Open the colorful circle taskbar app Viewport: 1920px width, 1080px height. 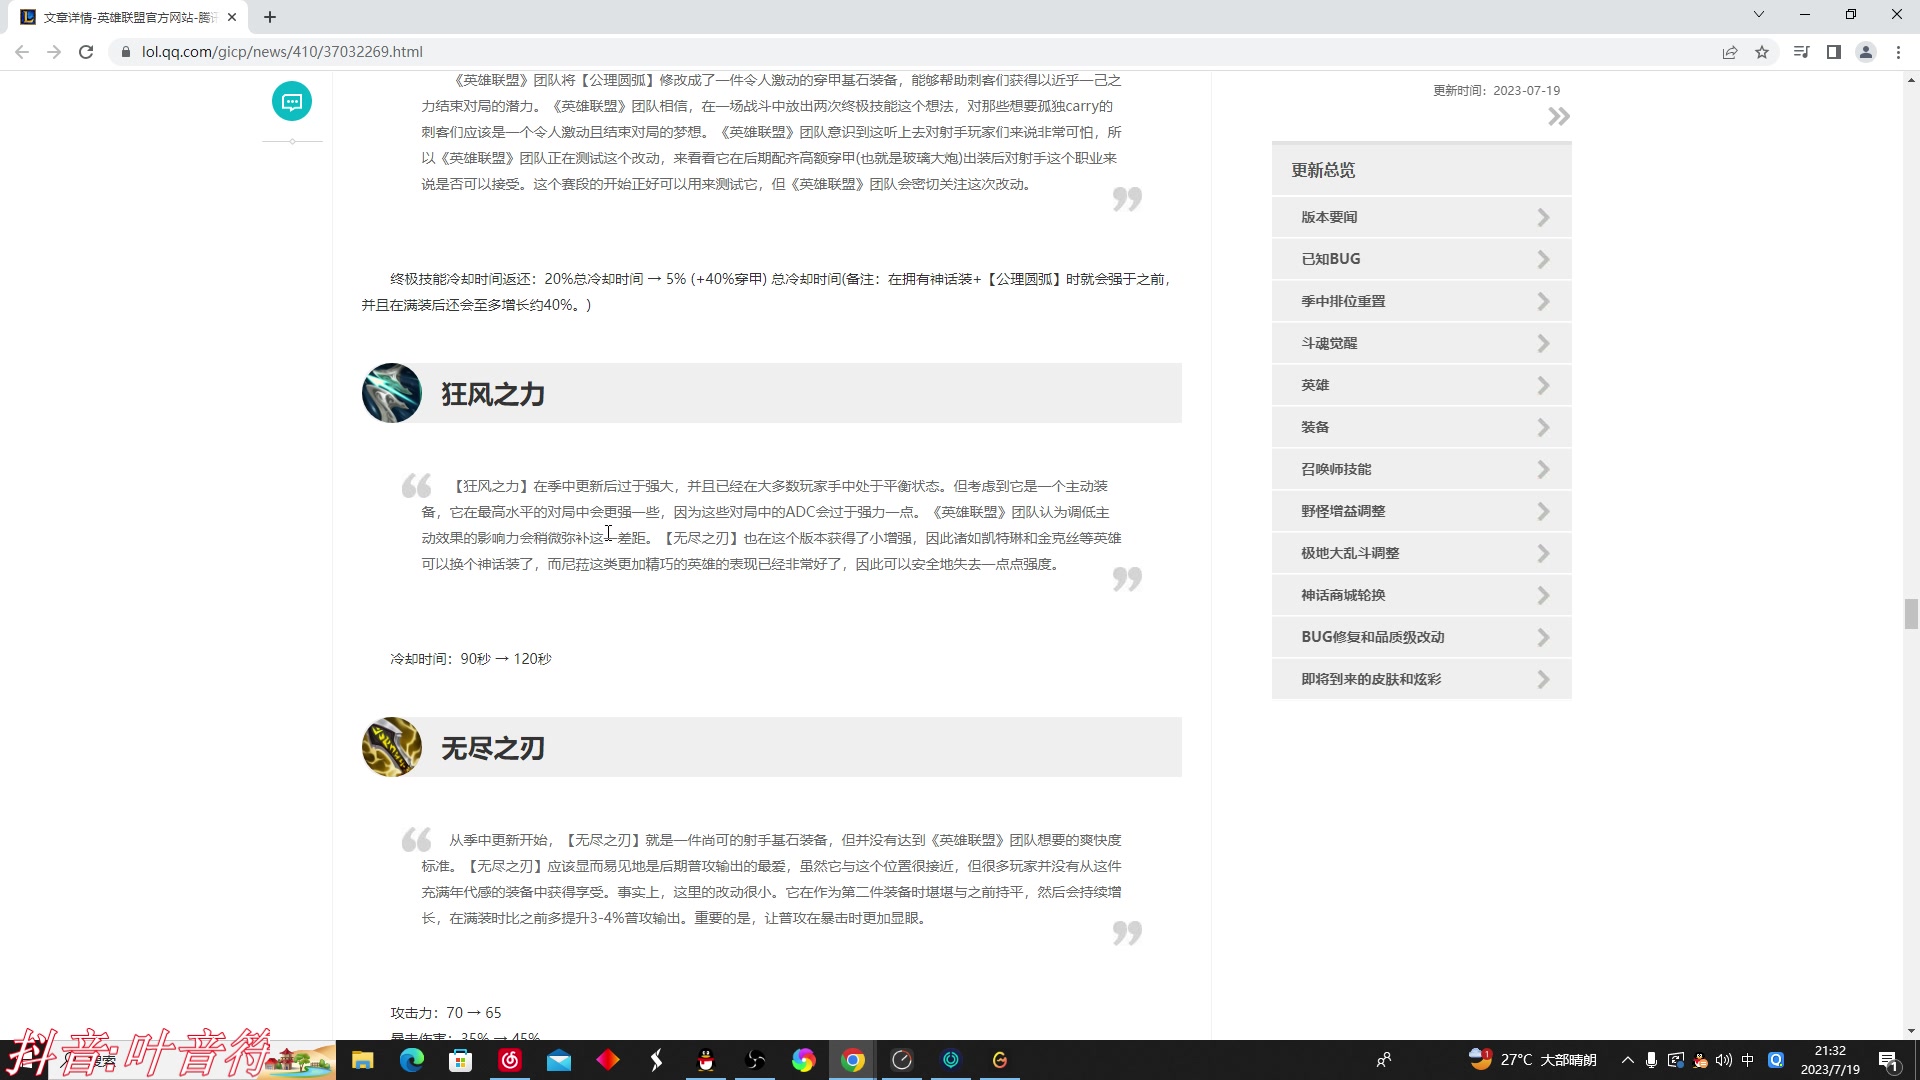[803, 1060]
